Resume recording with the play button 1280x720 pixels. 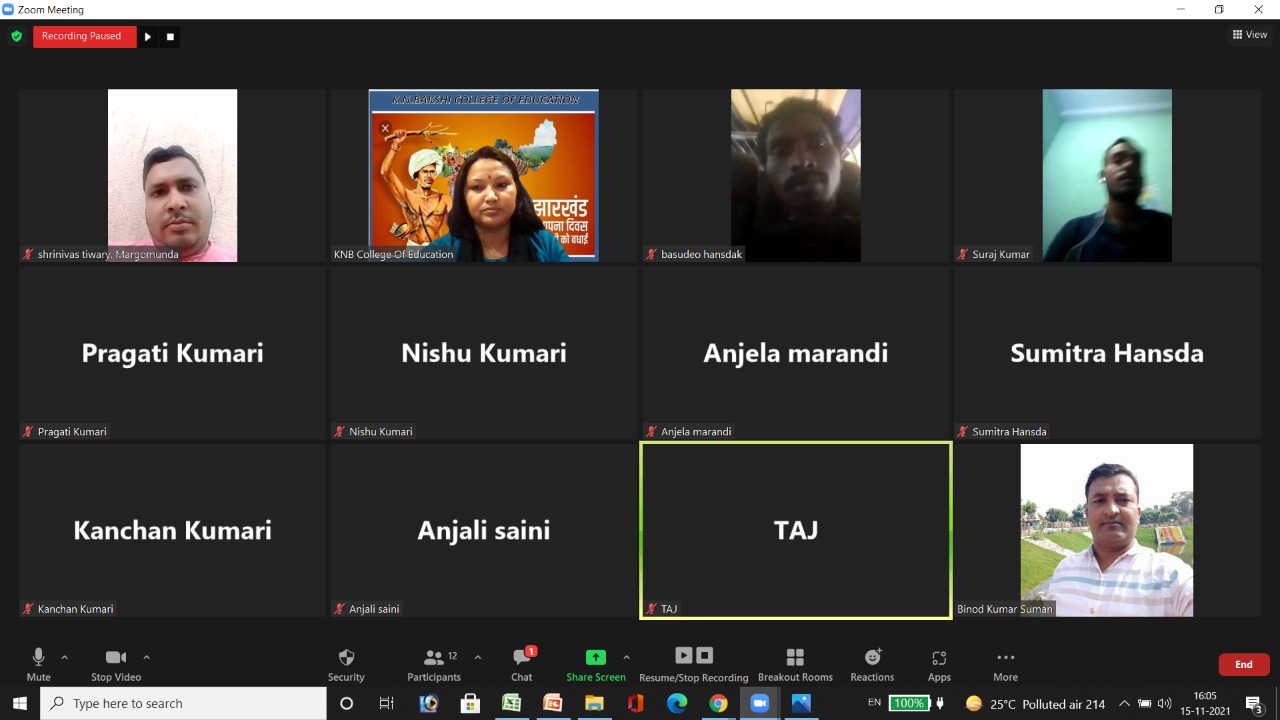click(148, 37)
